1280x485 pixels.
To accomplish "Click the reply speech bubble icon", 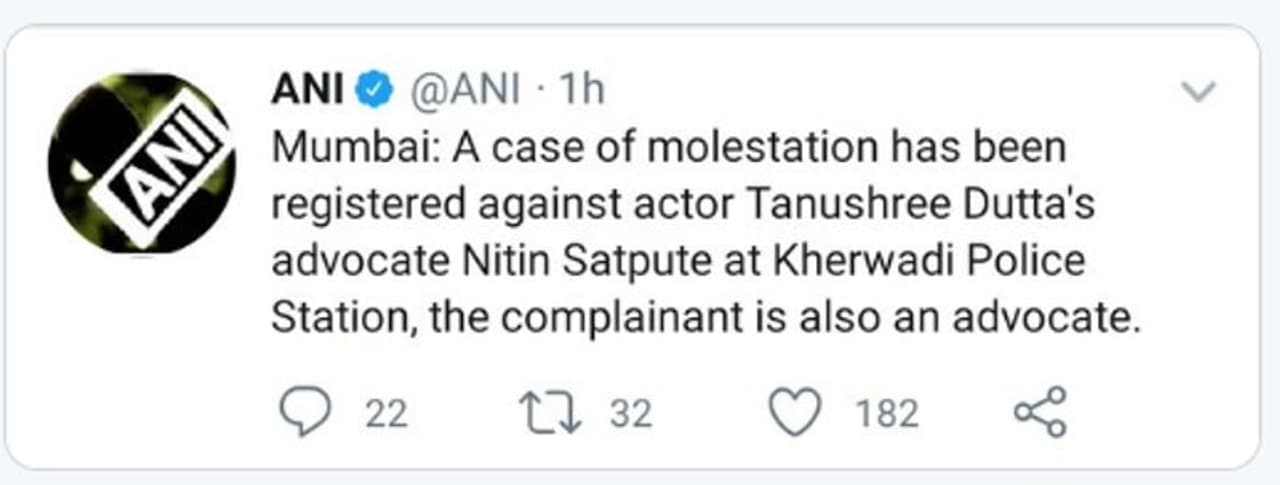I will tap(302, 413).
